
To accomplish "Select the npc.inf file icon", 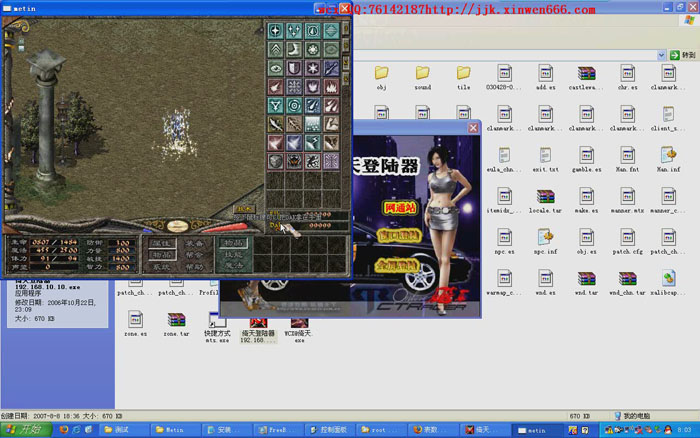I will click(545, 238).
